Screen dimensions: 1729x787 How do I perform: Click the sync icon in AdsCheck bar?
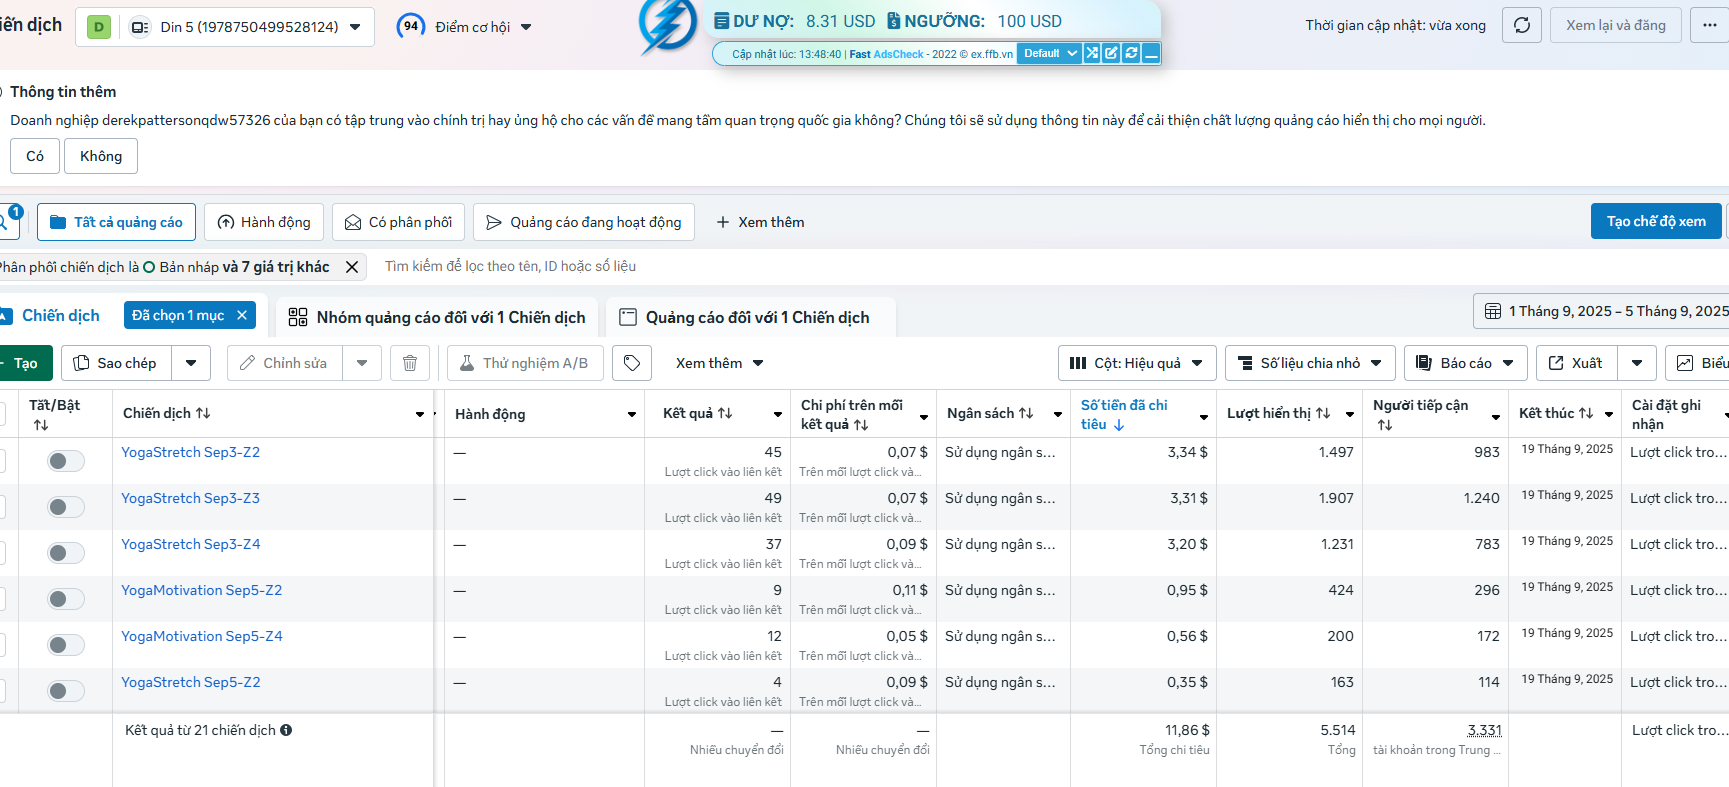[x=1131, y=53]
